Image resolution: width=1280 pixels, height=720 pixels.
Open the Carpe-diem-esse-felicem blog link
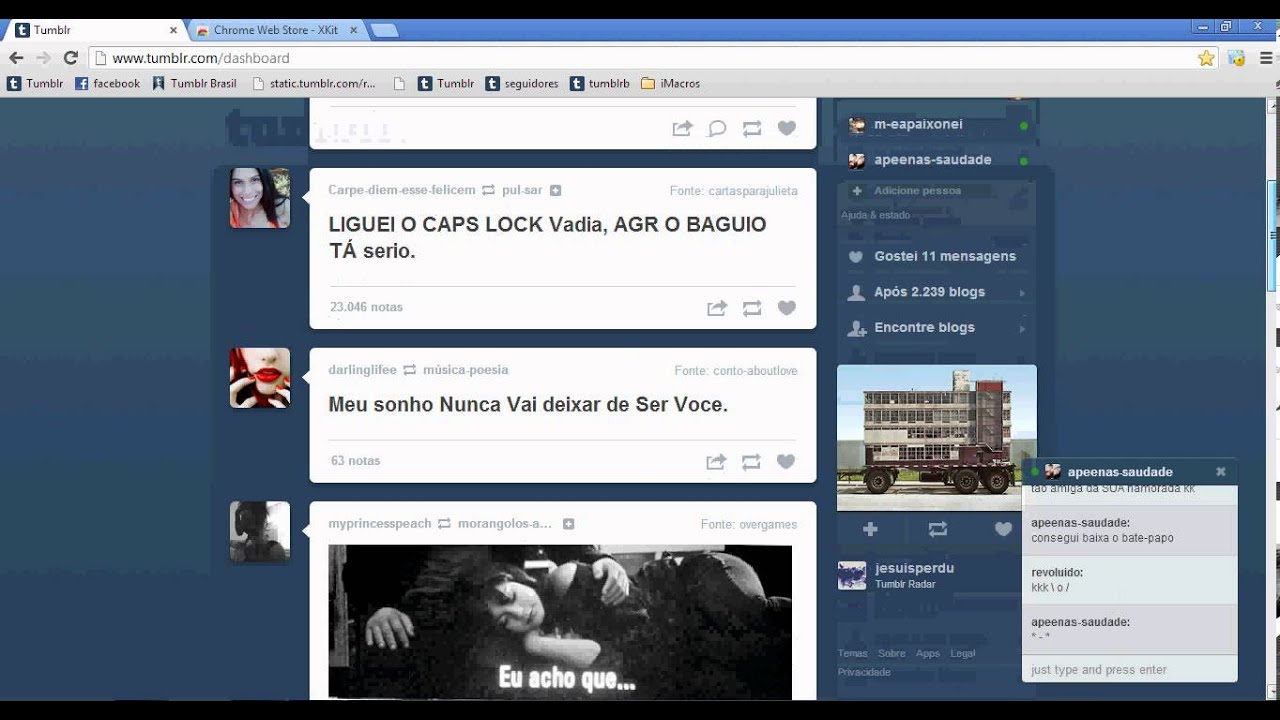tap(402, 190)
